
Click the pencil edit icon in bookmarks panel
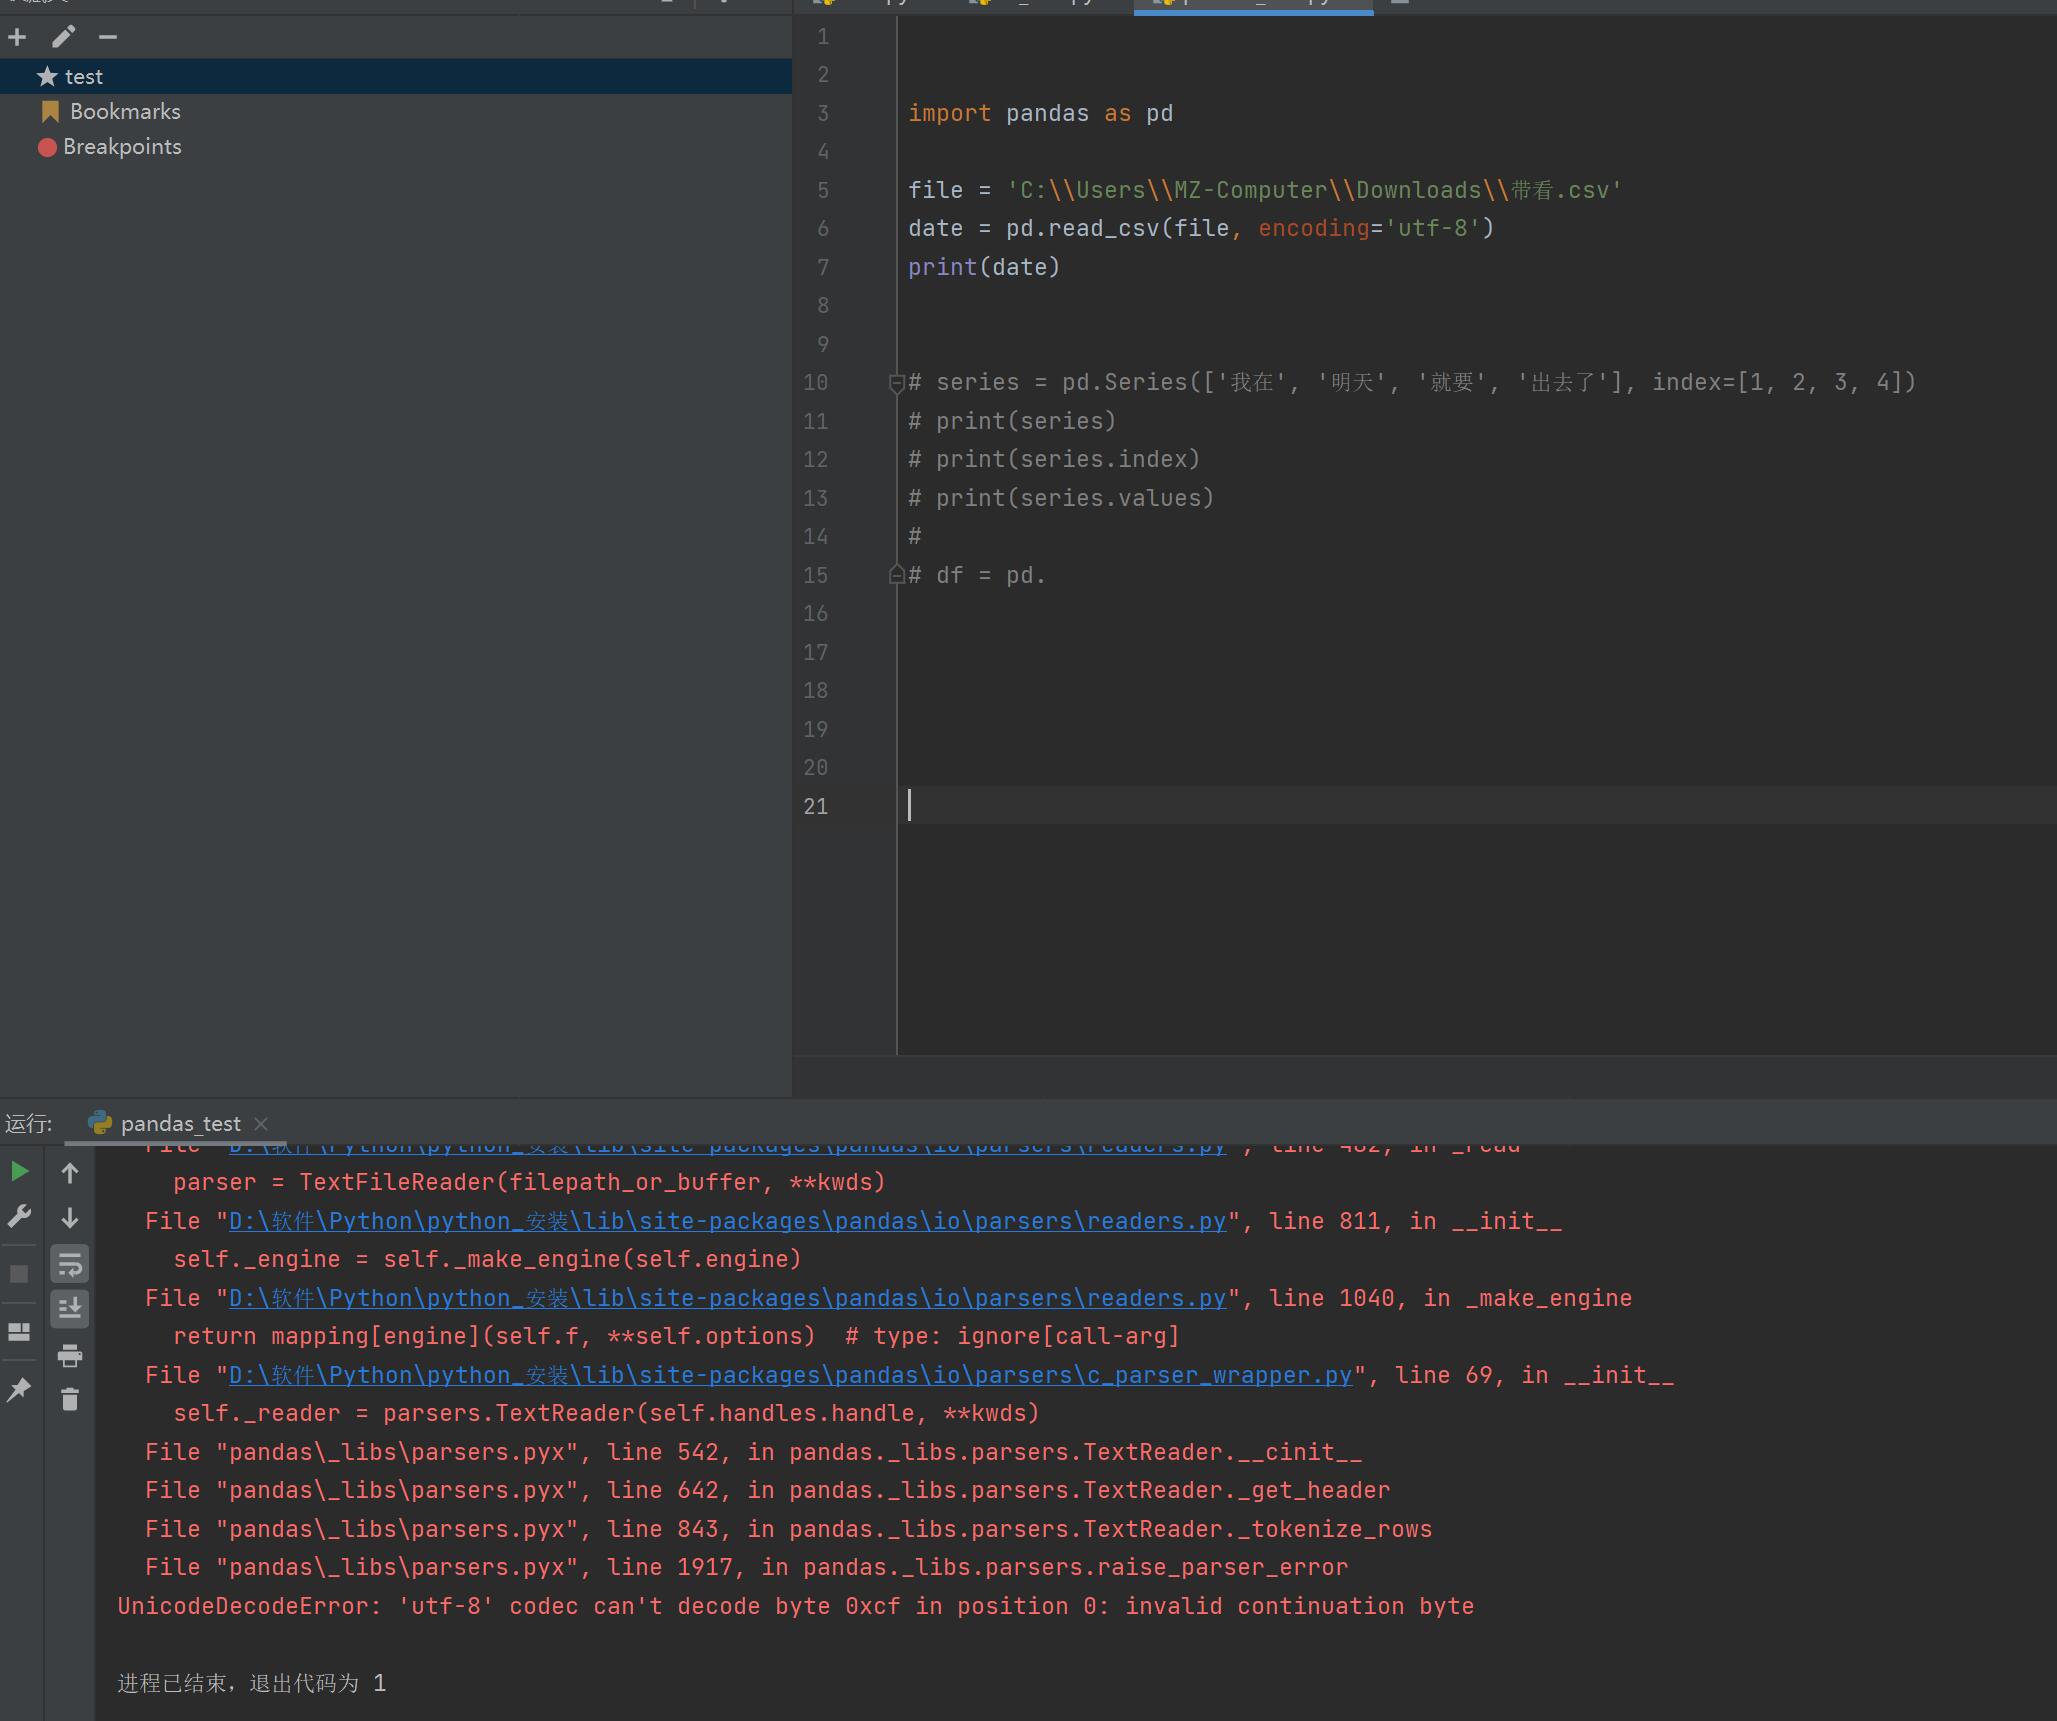[63, 38]
